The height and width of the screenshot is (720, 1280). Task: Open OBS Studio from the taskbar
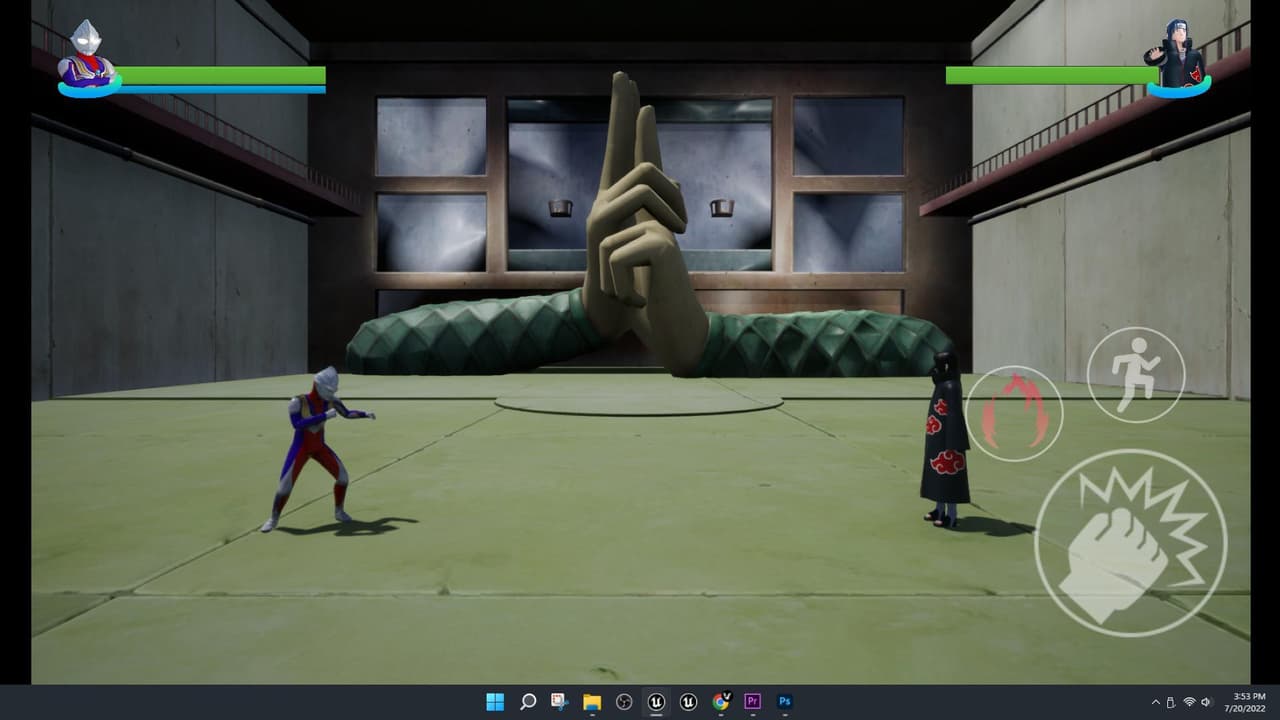[624, 702]
